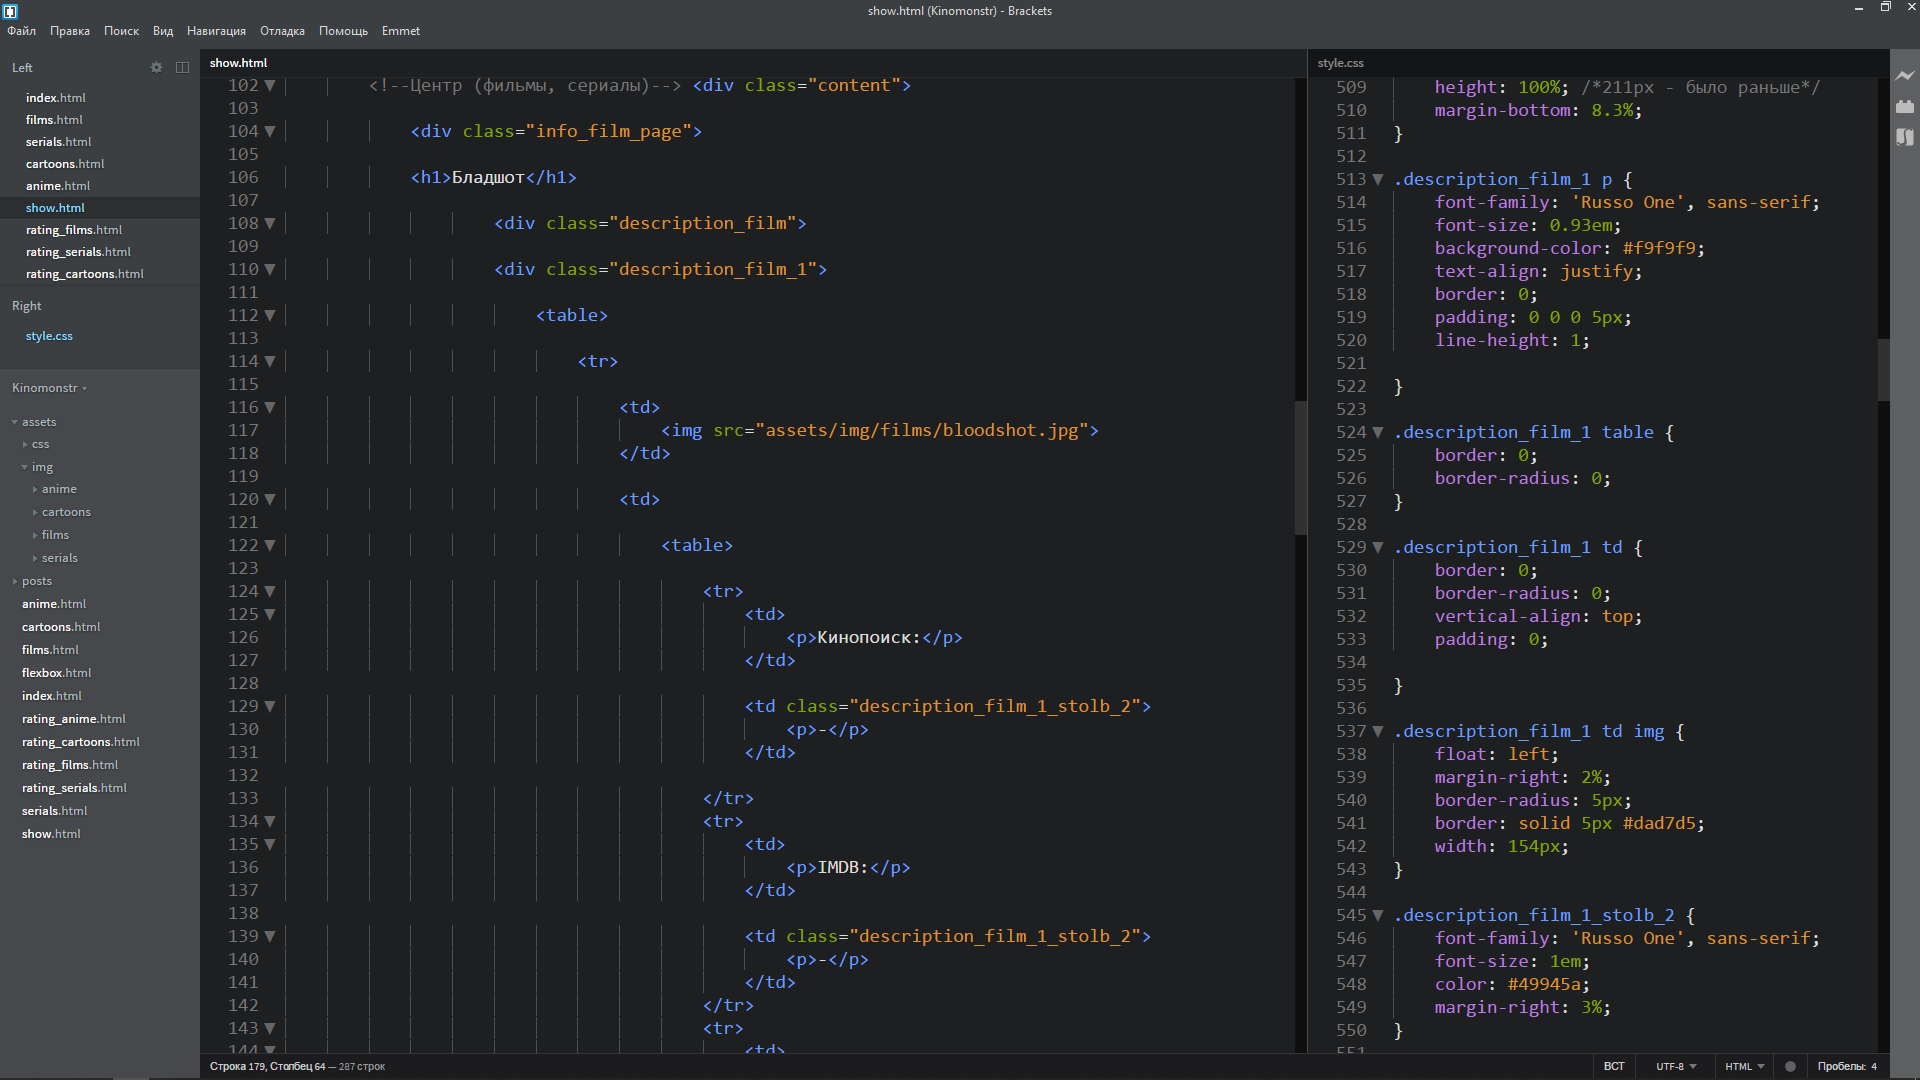This screenshot has width=1920, height=1080.
Task: Open films.html in project tree
Action: (50, 650)
